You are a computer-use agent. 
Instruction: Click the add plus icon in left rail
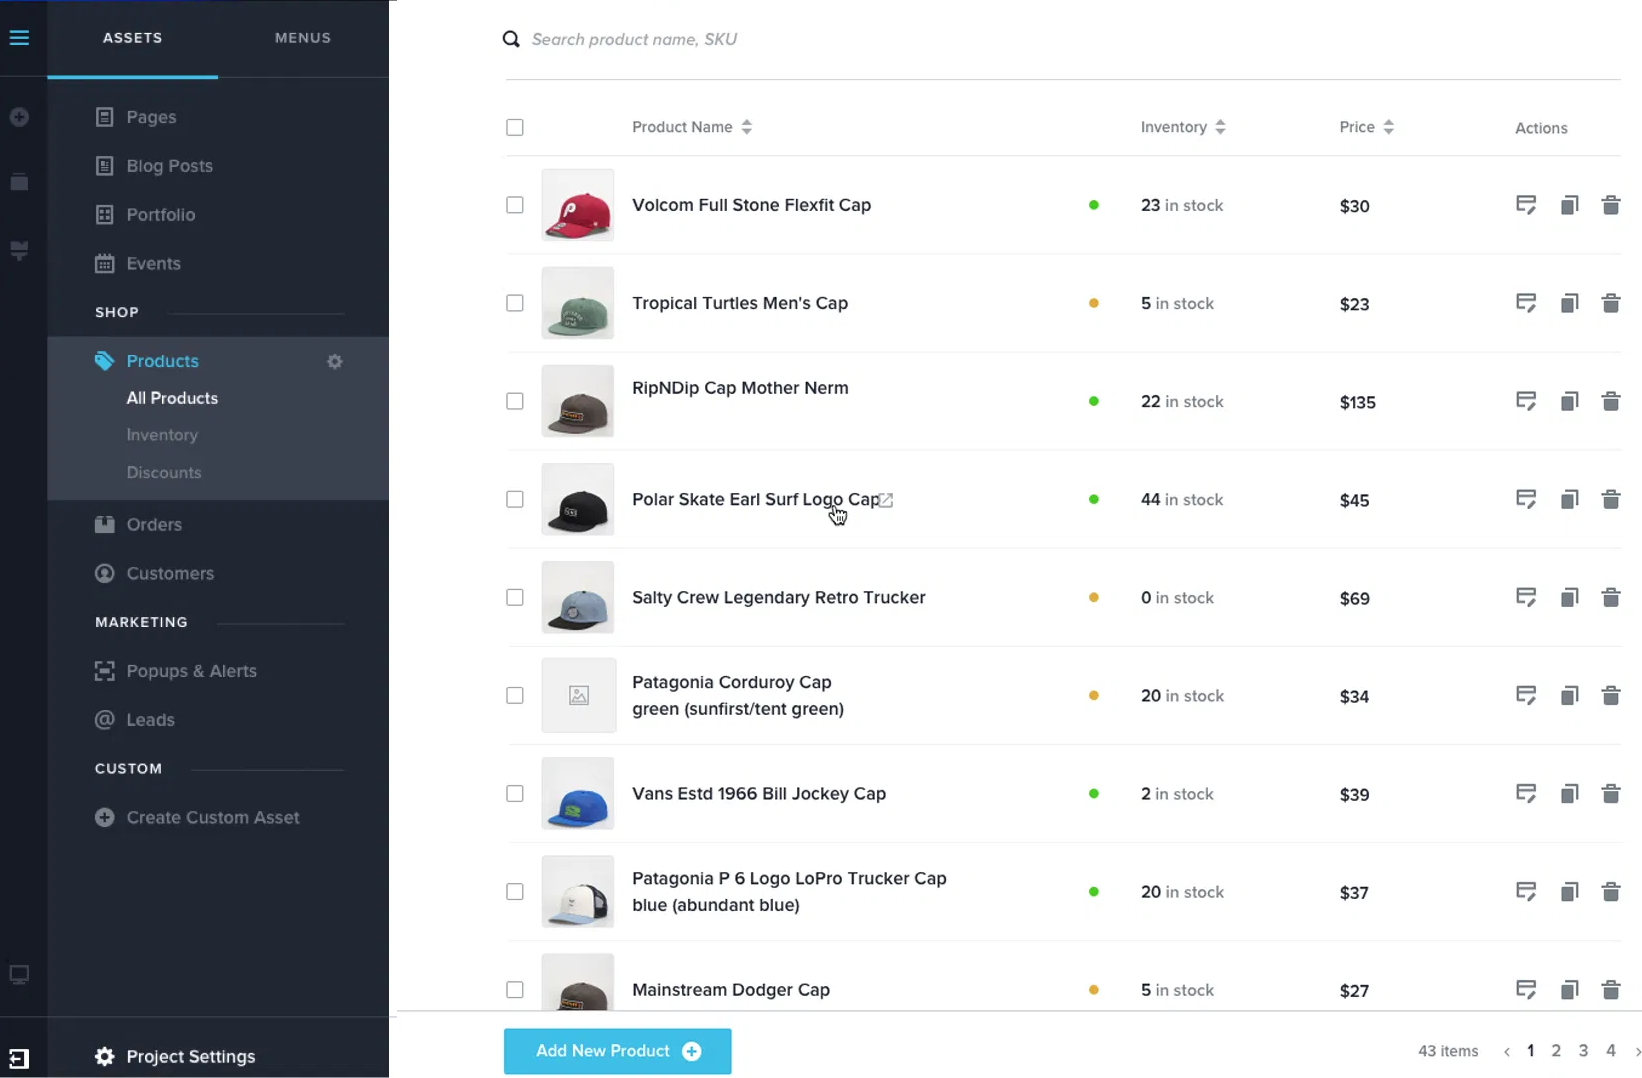coord(19,117)
